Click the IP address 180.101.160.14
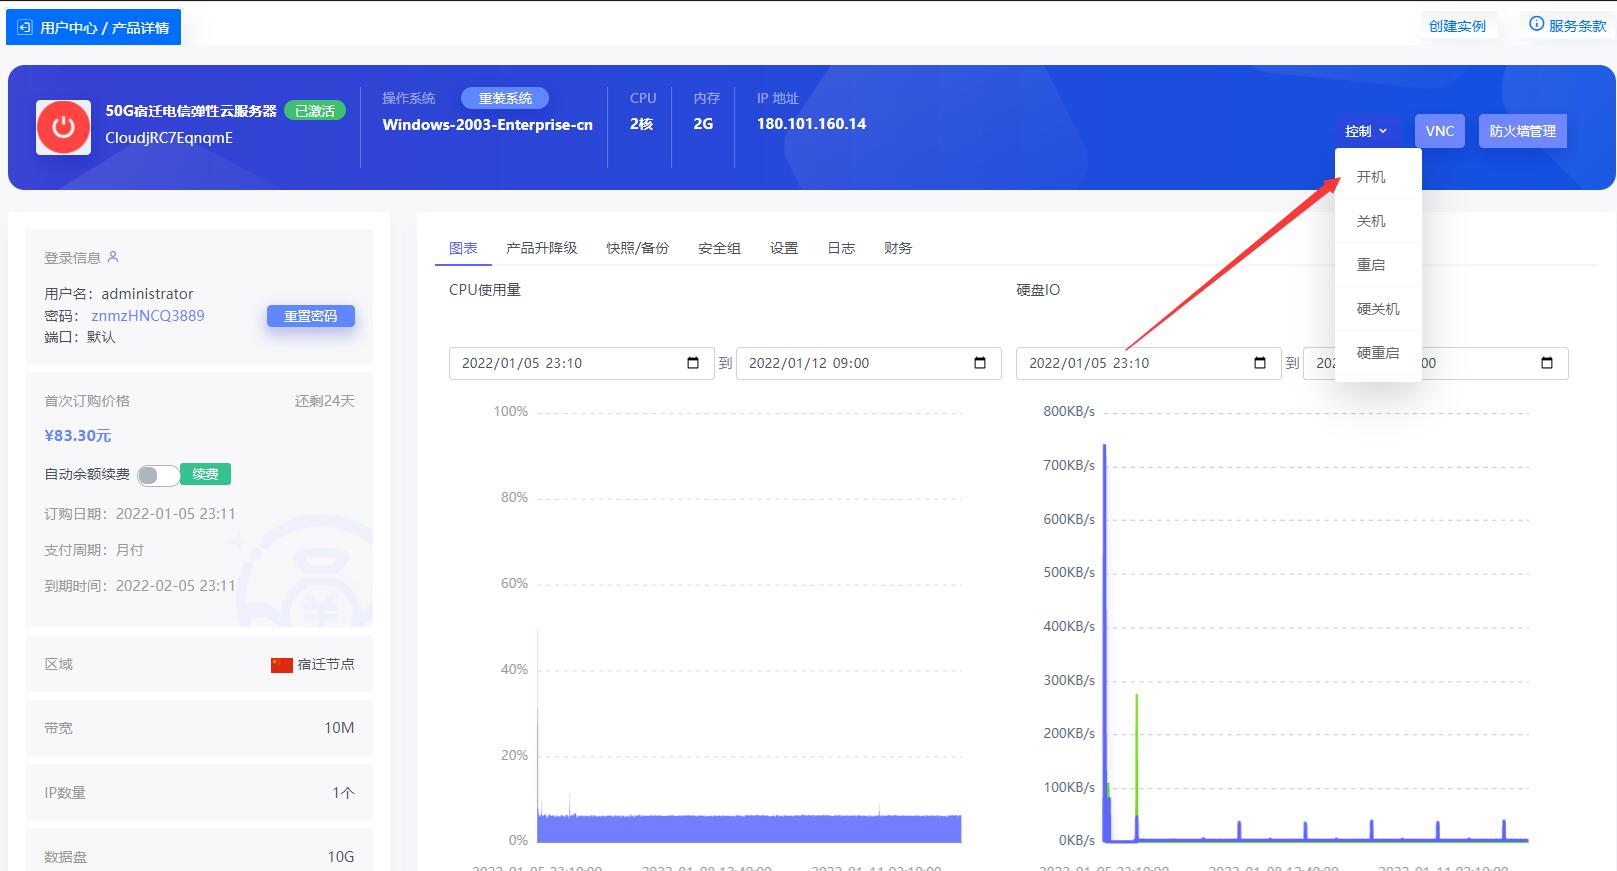 [811, 124]
